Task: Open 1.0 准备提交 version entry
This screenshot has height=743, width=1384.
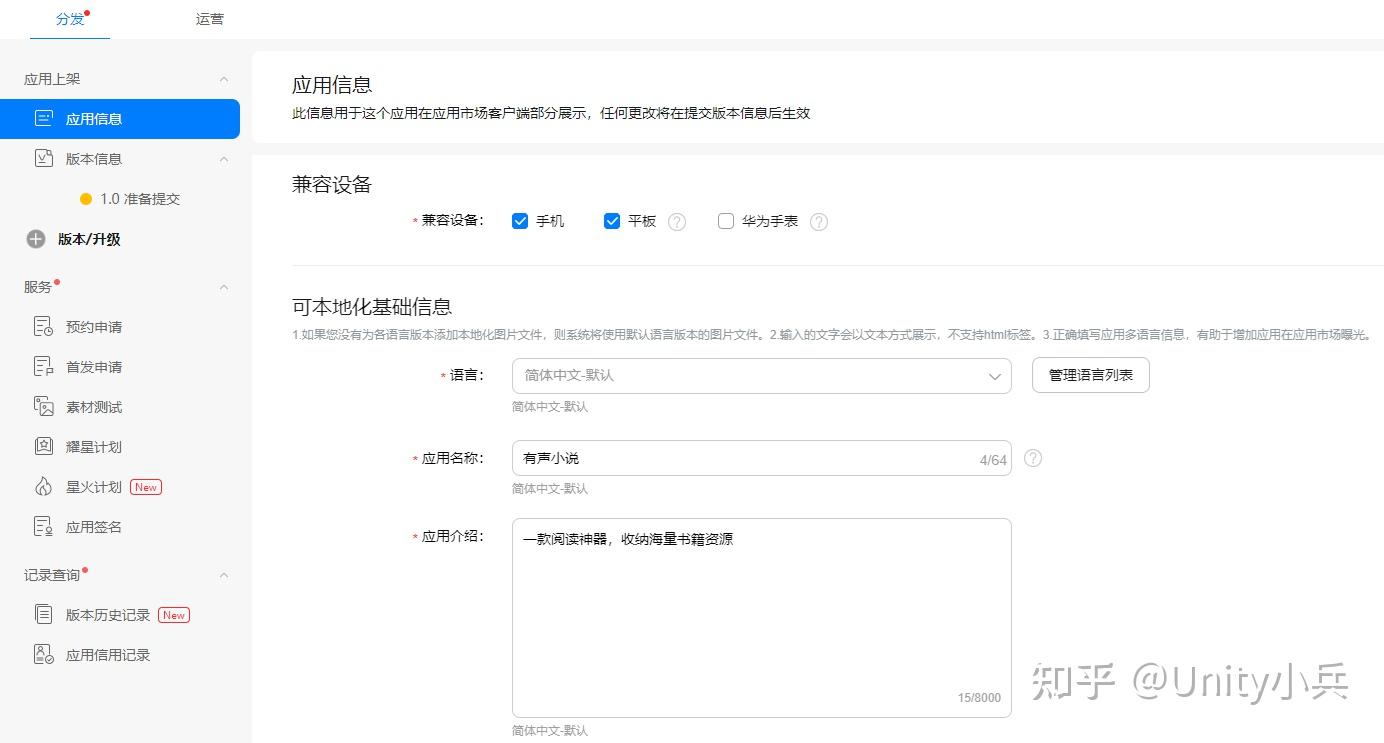Action: coord(140,199)
